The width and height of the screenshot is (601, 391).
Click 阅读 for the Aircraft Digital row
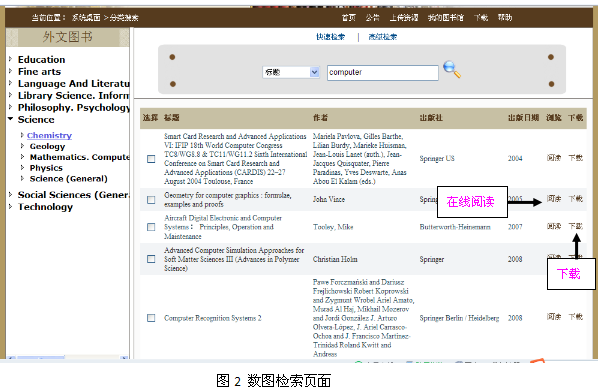[554, 226]
